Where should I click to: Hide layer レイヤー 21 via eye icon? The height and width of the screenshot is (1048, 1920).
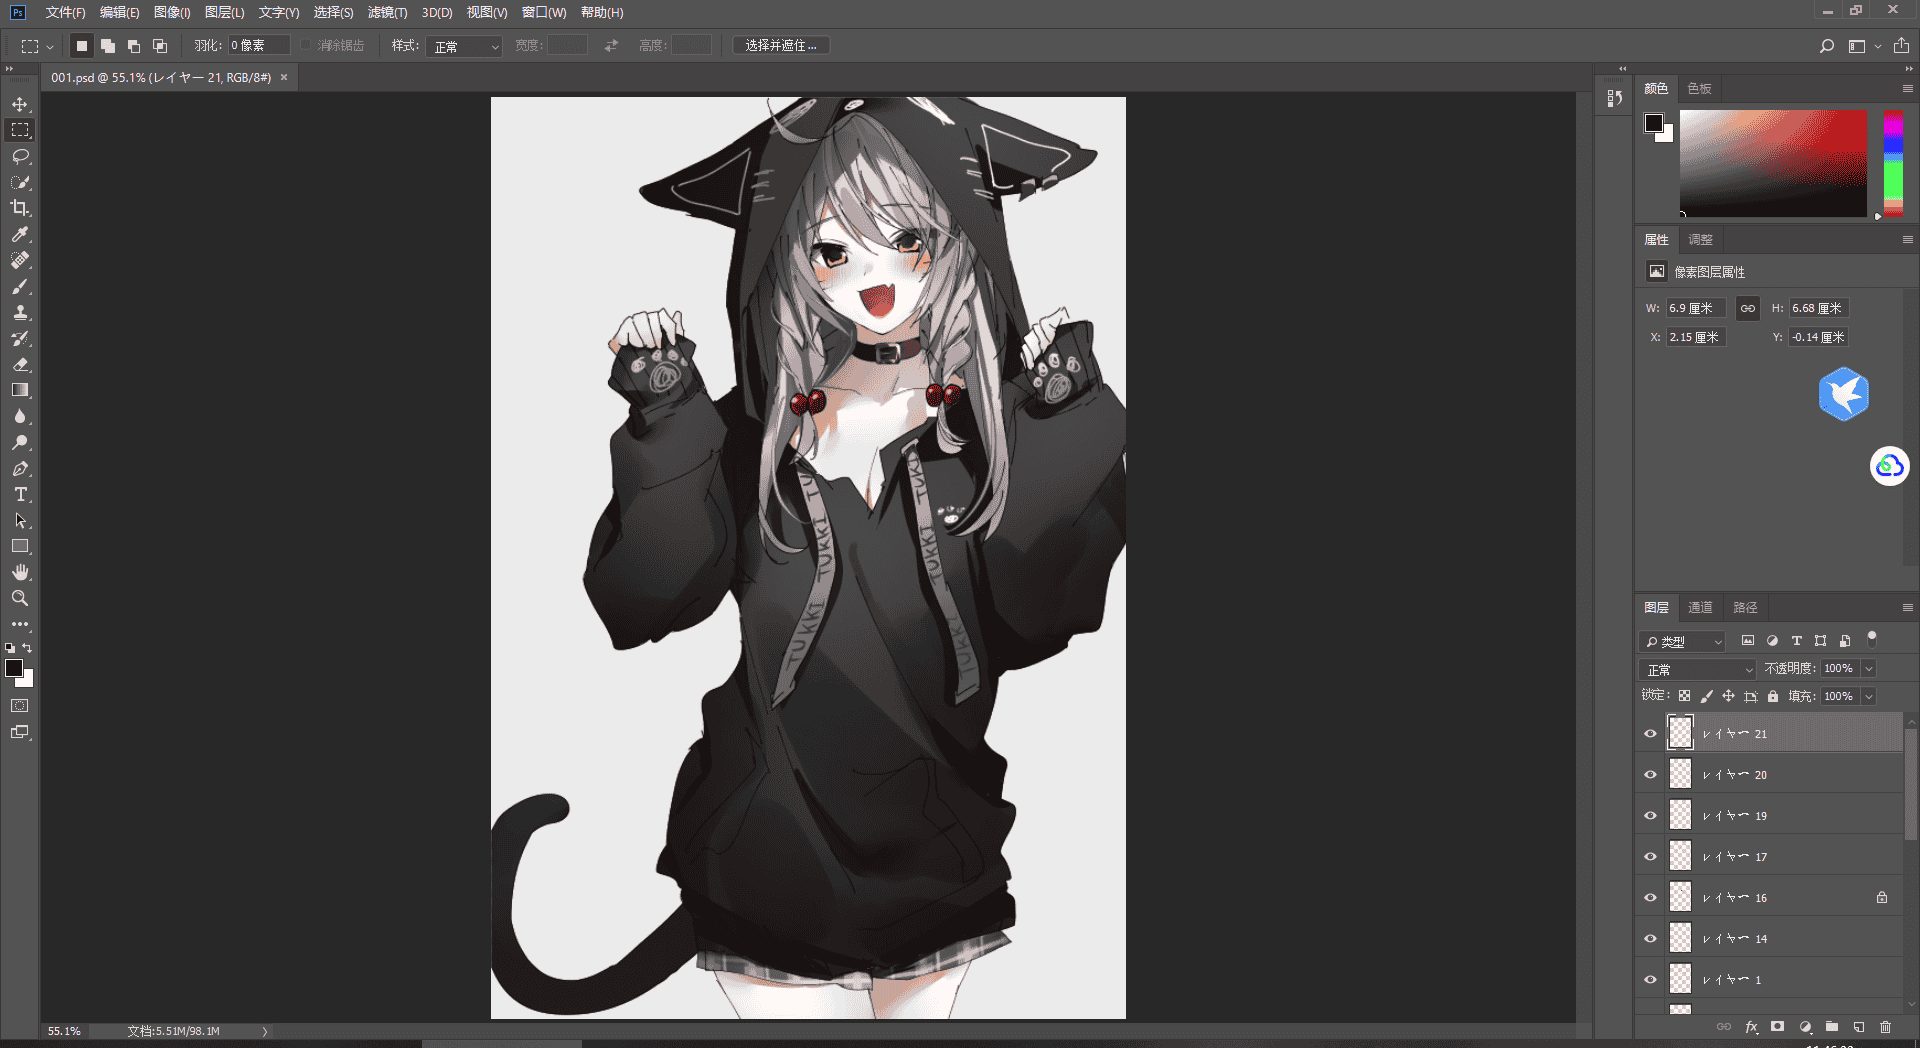pyautogui.click(x=1650, y=733)
